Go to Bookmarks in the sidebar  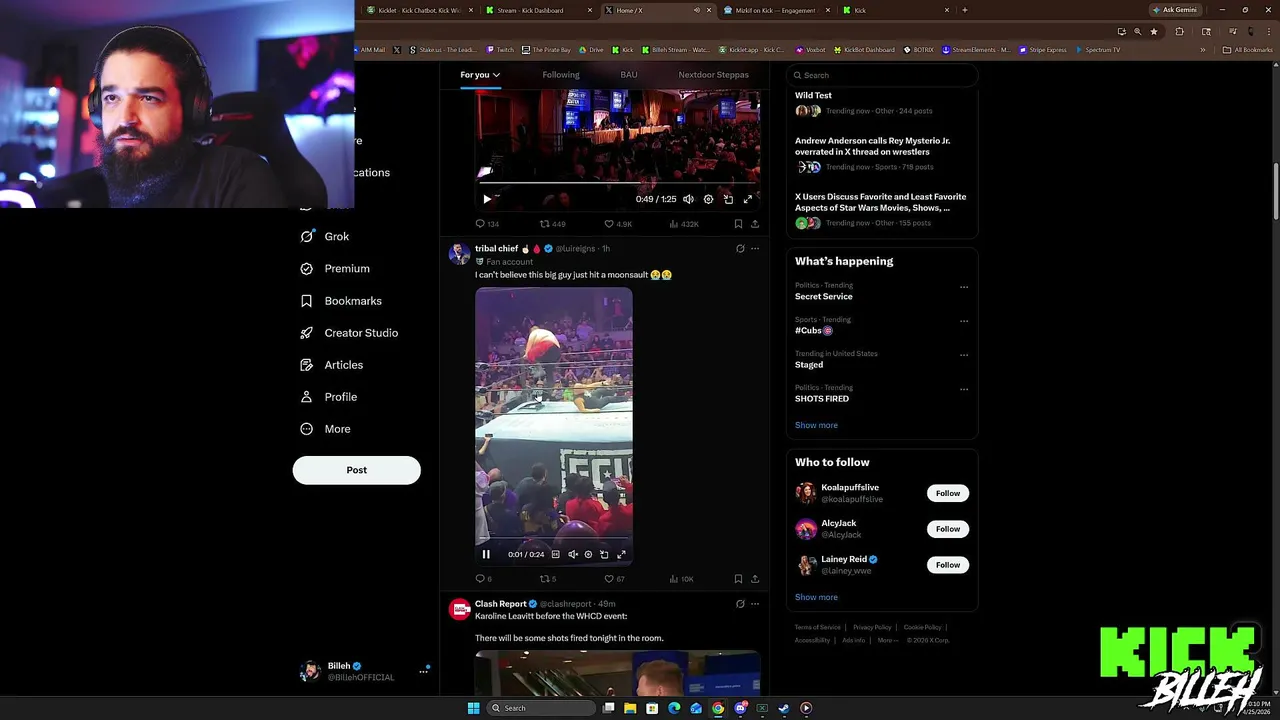pos(341,300)
